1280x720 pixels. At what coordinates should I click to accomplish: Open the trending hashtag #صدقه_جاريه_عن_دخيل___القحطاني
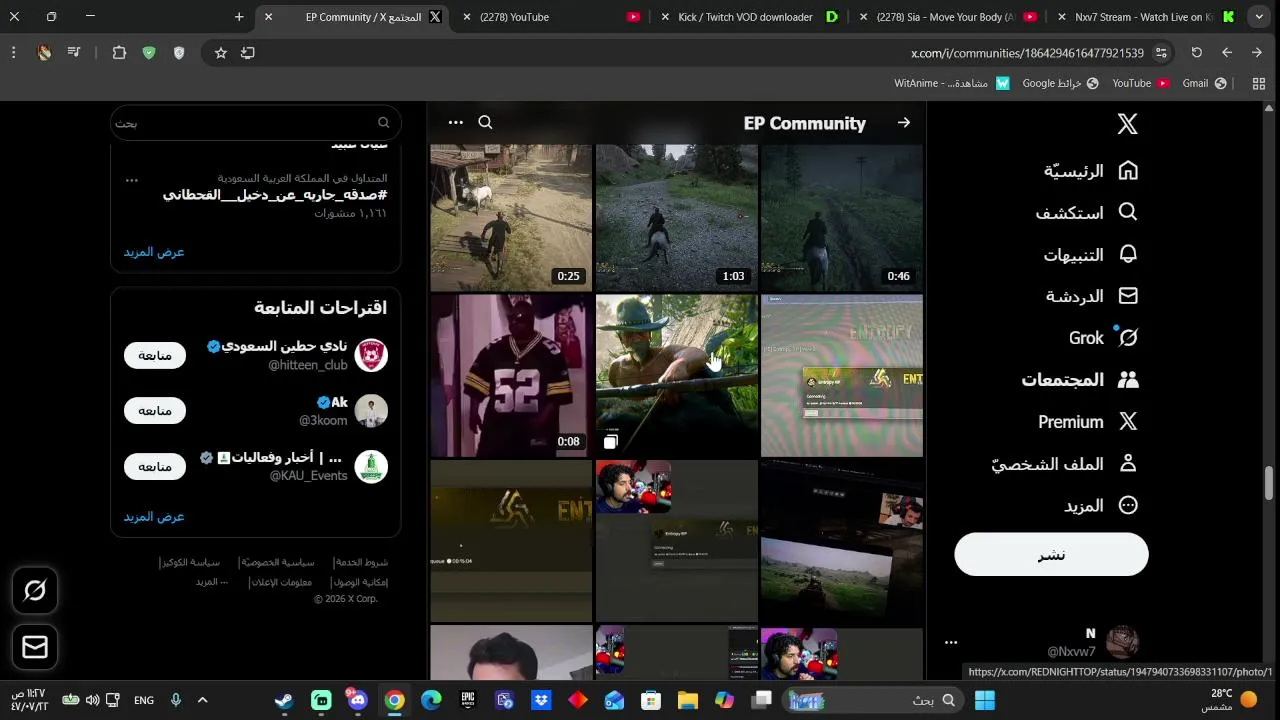click(x=275, y=195)
